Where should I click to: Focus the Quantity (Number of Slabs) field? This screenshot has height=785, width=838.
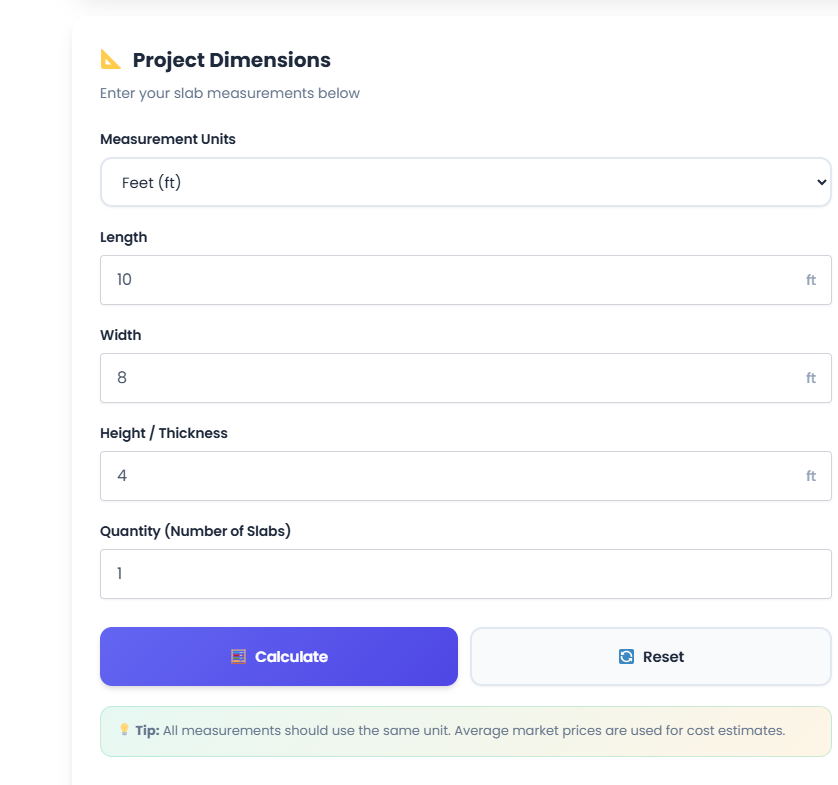pyautogui.click(x=465, y=574)
